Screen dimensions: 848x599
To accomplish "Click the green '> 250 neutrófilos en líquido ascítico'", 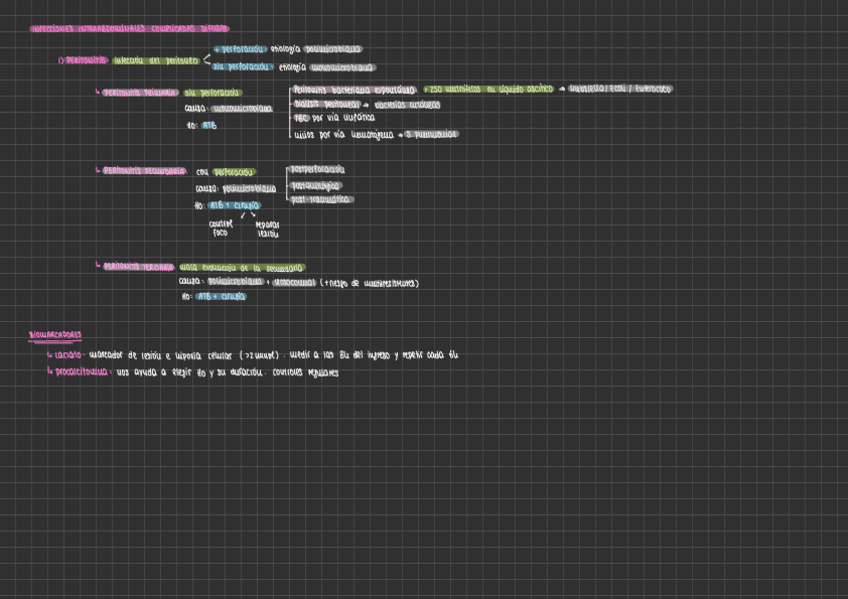I will pyautogui.click(x=489, y=89).
